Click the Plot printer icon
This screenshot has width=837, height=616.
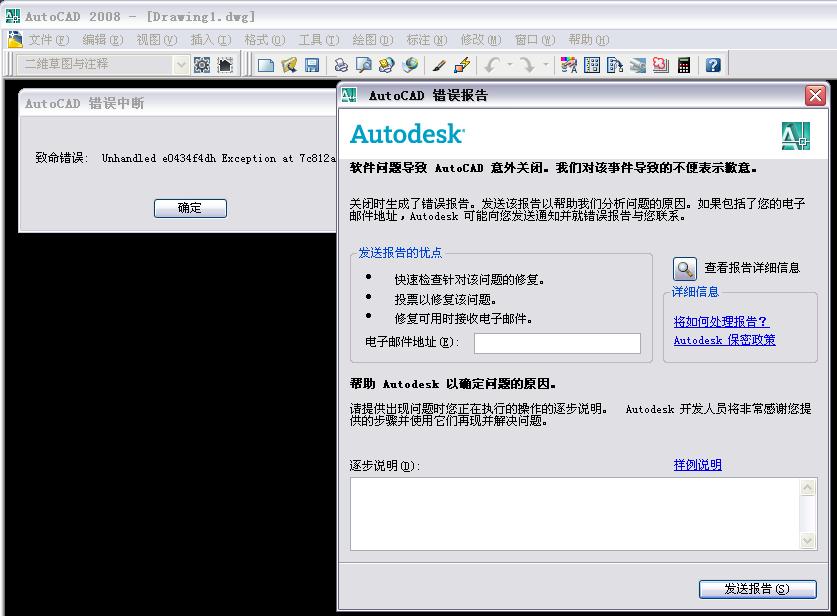pyautogui.click(x=341, y=65)
